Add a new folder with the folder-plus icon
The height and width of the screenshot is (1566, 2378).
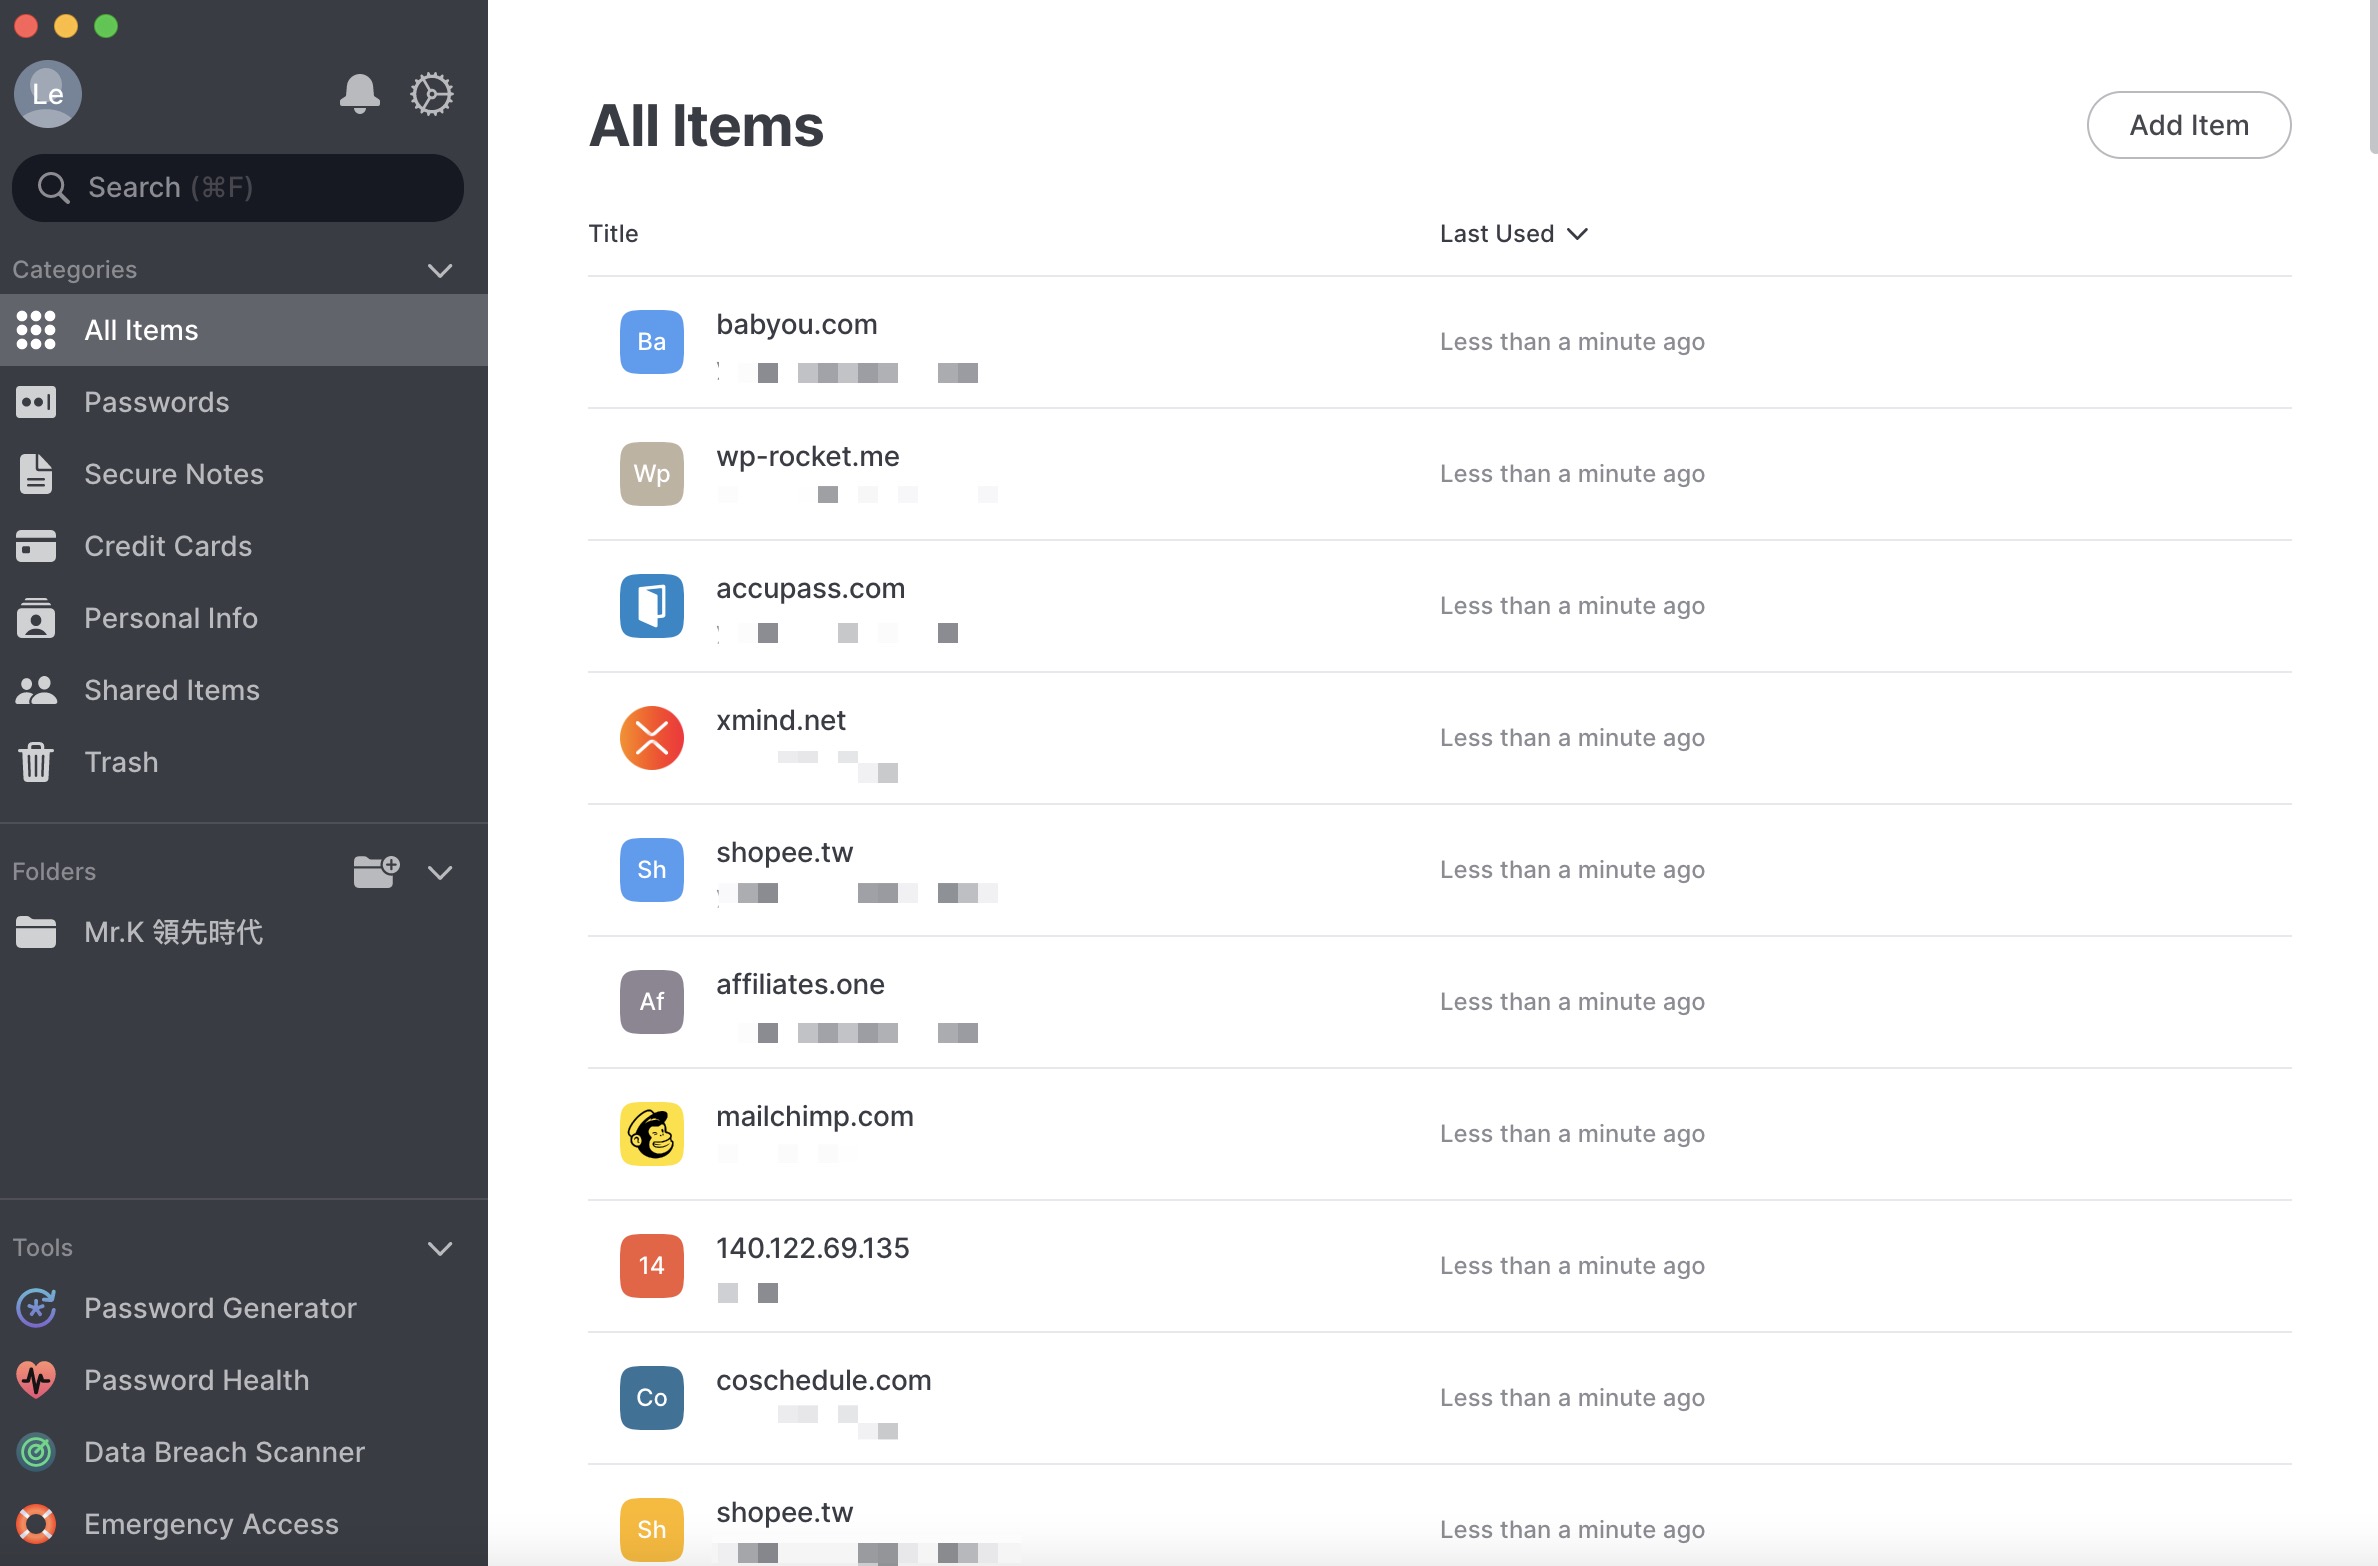(377, 871)
